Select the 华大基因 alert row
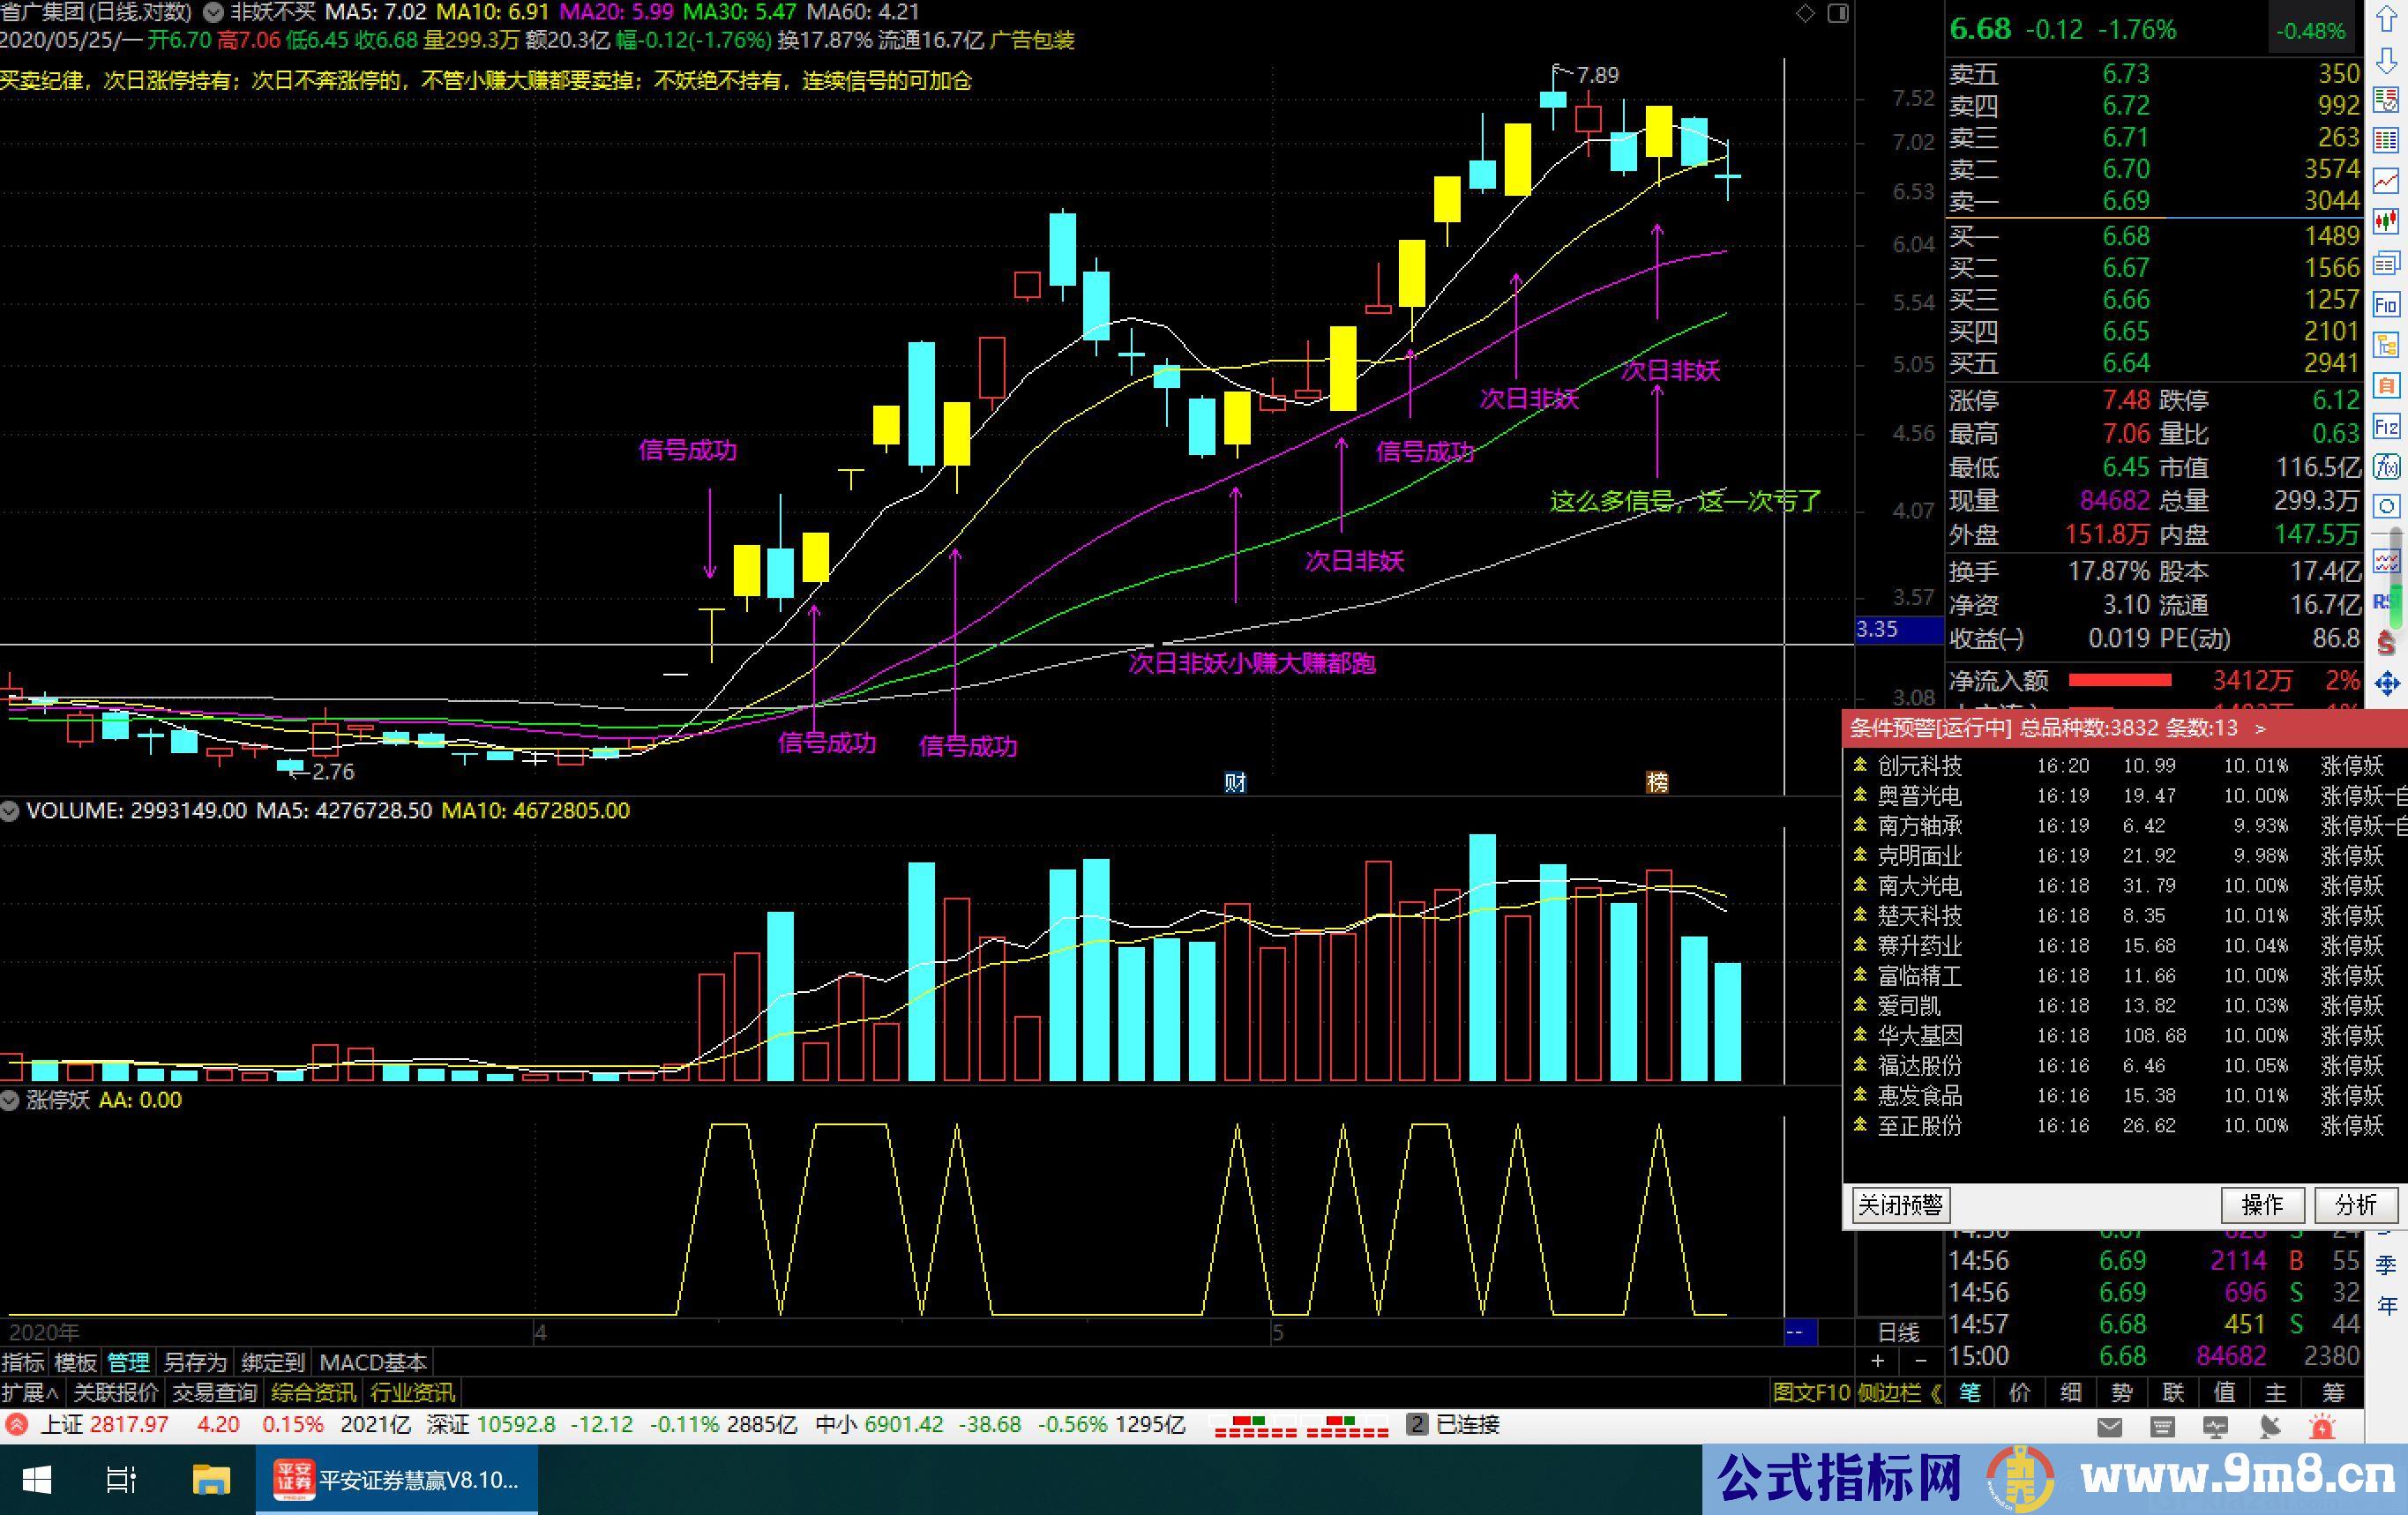This screenshot has height=1515, width=2408. click(2125, 1036)
